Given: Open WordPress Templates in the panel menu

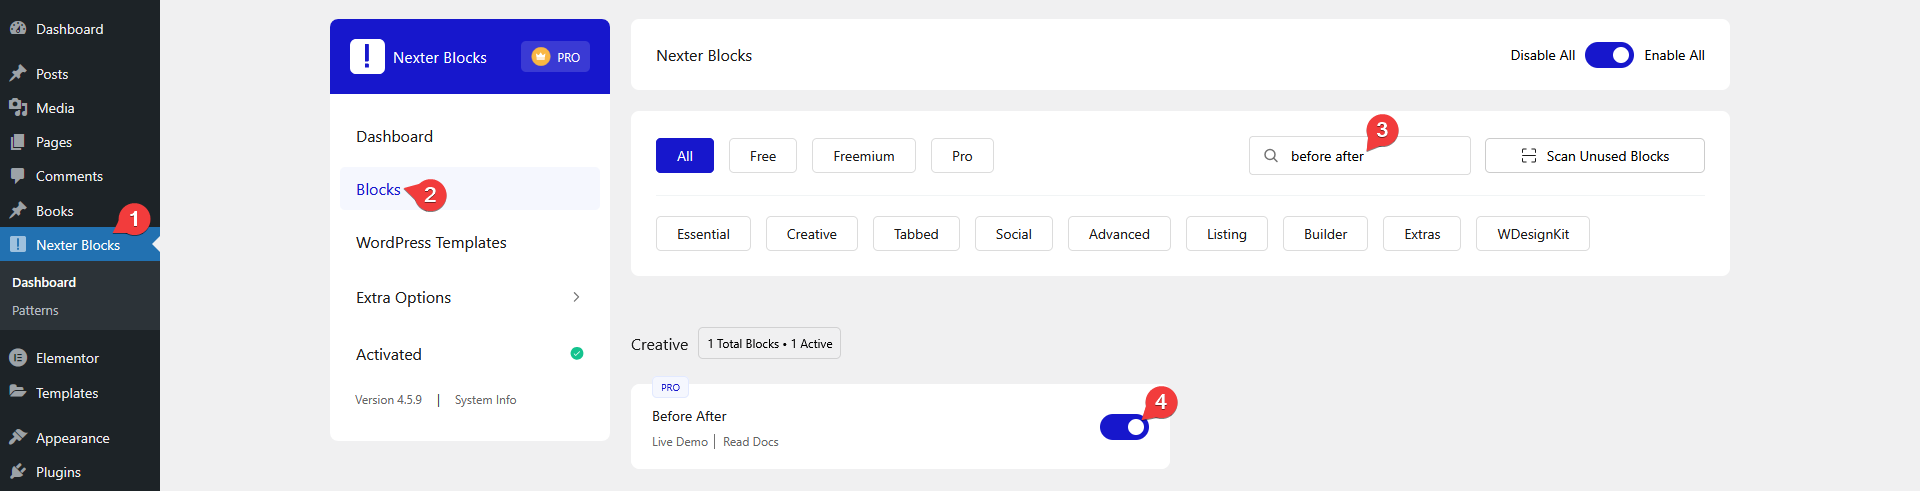Looking at the screenshot, I should pyautogui.click(x=431, y=243).
